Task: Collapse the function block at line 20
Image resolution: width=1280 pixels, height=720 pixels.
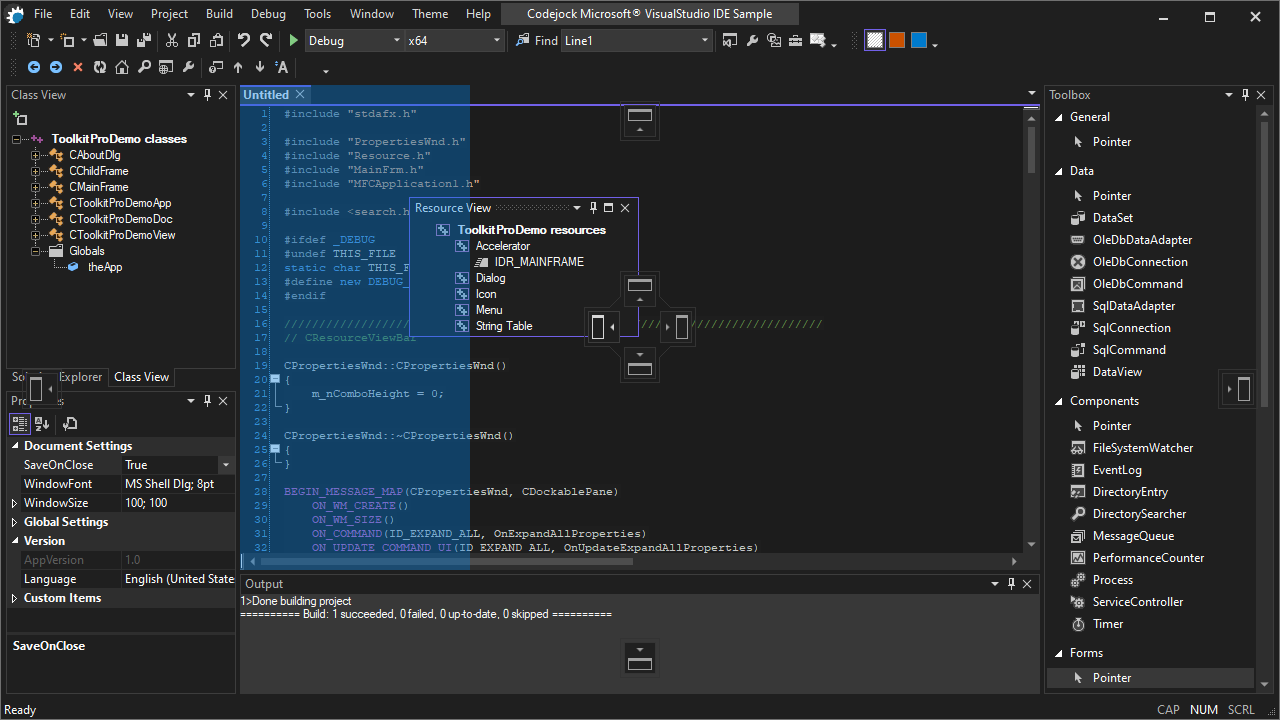Action: [x=275, y=380]
